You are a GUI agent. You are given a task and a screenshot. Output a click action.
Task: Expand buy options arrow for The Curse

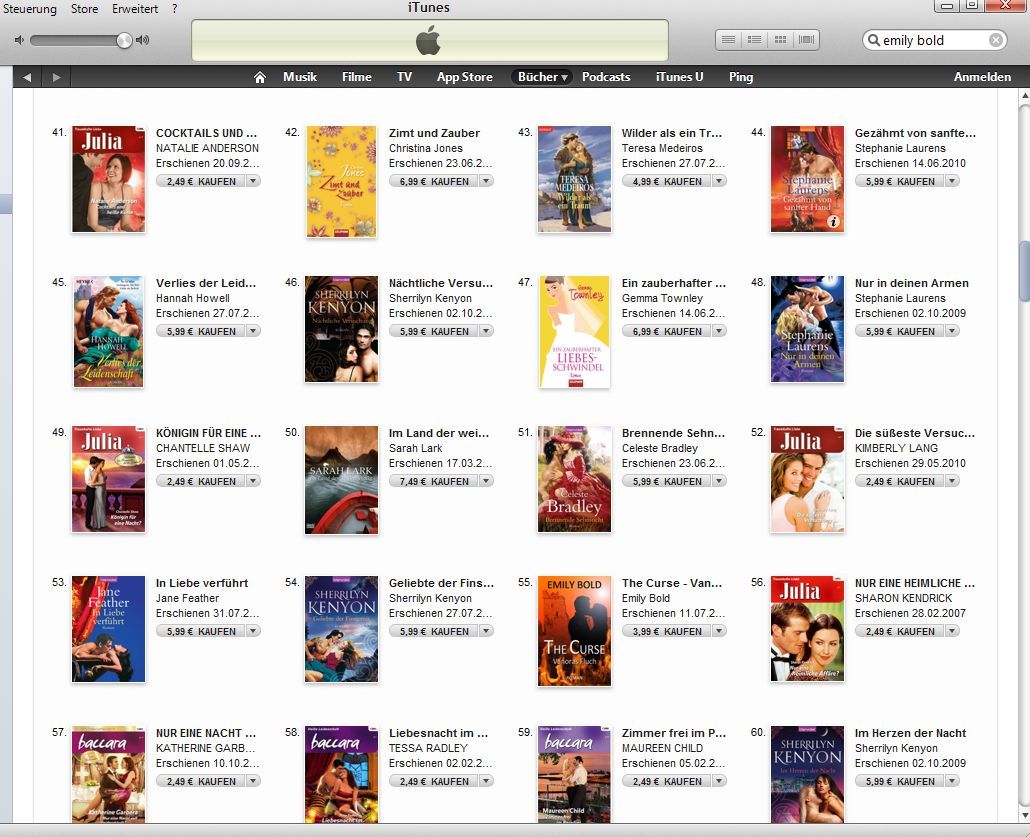click(x=719, y=631)
